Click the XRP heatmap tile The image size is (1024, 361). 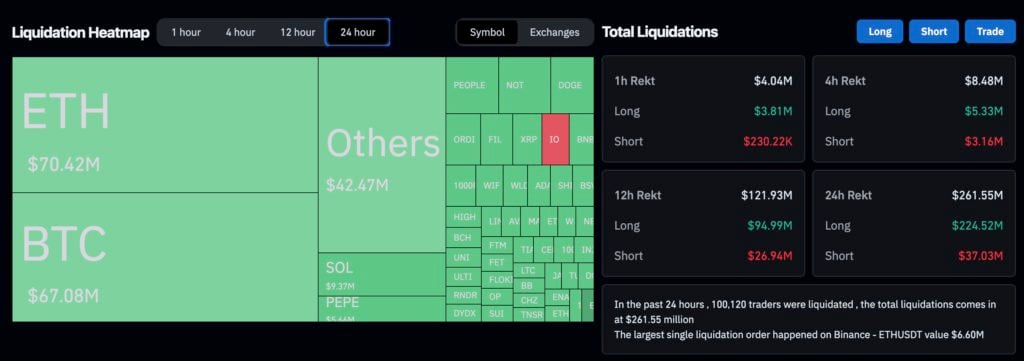tap(527, 140)
